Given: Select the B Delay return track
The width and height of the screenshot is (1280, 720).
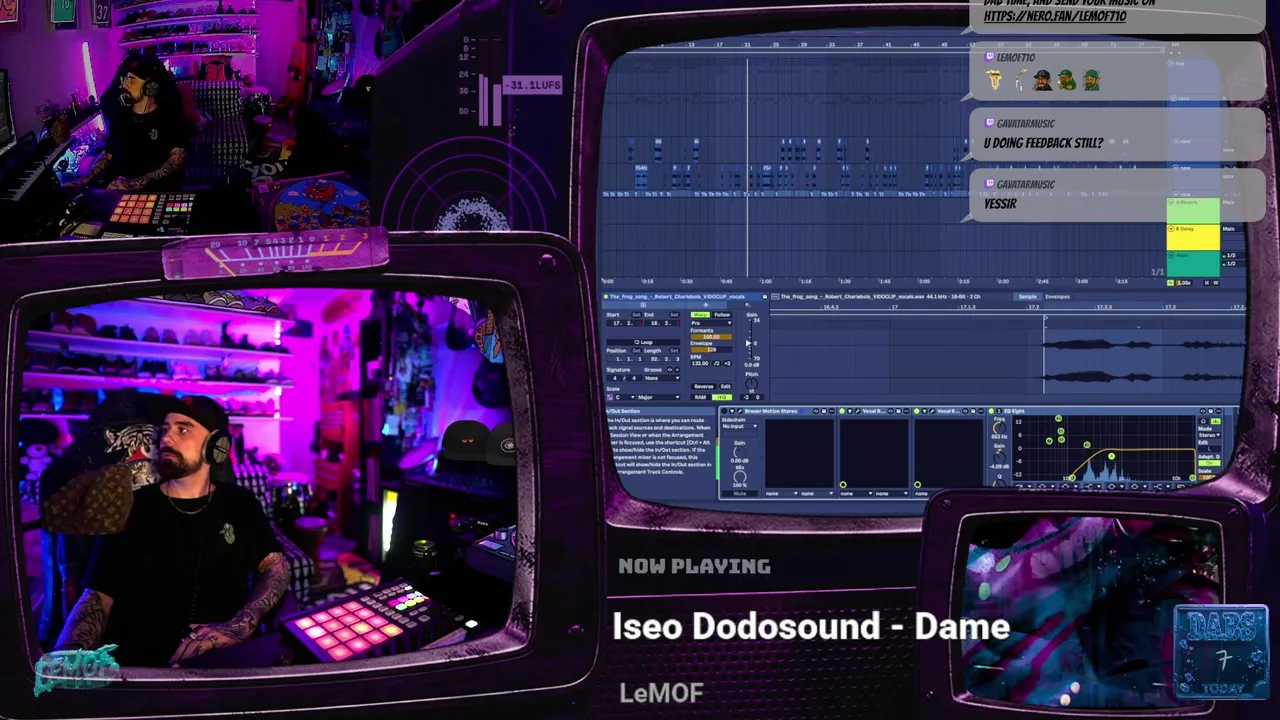Looking at the screenshot, I should point(1193,237).
